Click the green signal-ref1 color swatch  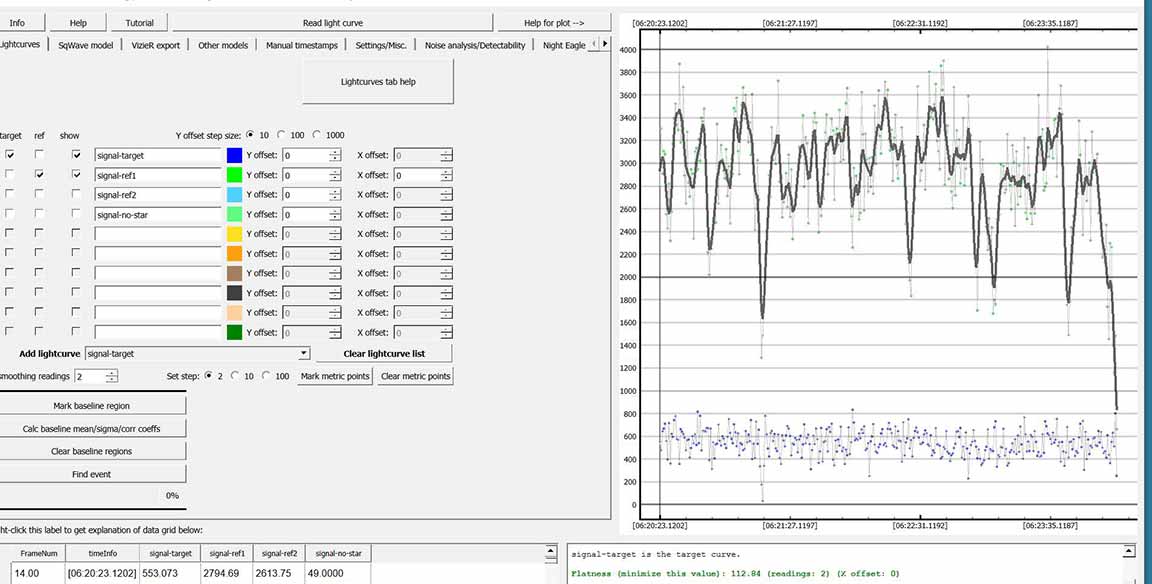coord(234,175)
